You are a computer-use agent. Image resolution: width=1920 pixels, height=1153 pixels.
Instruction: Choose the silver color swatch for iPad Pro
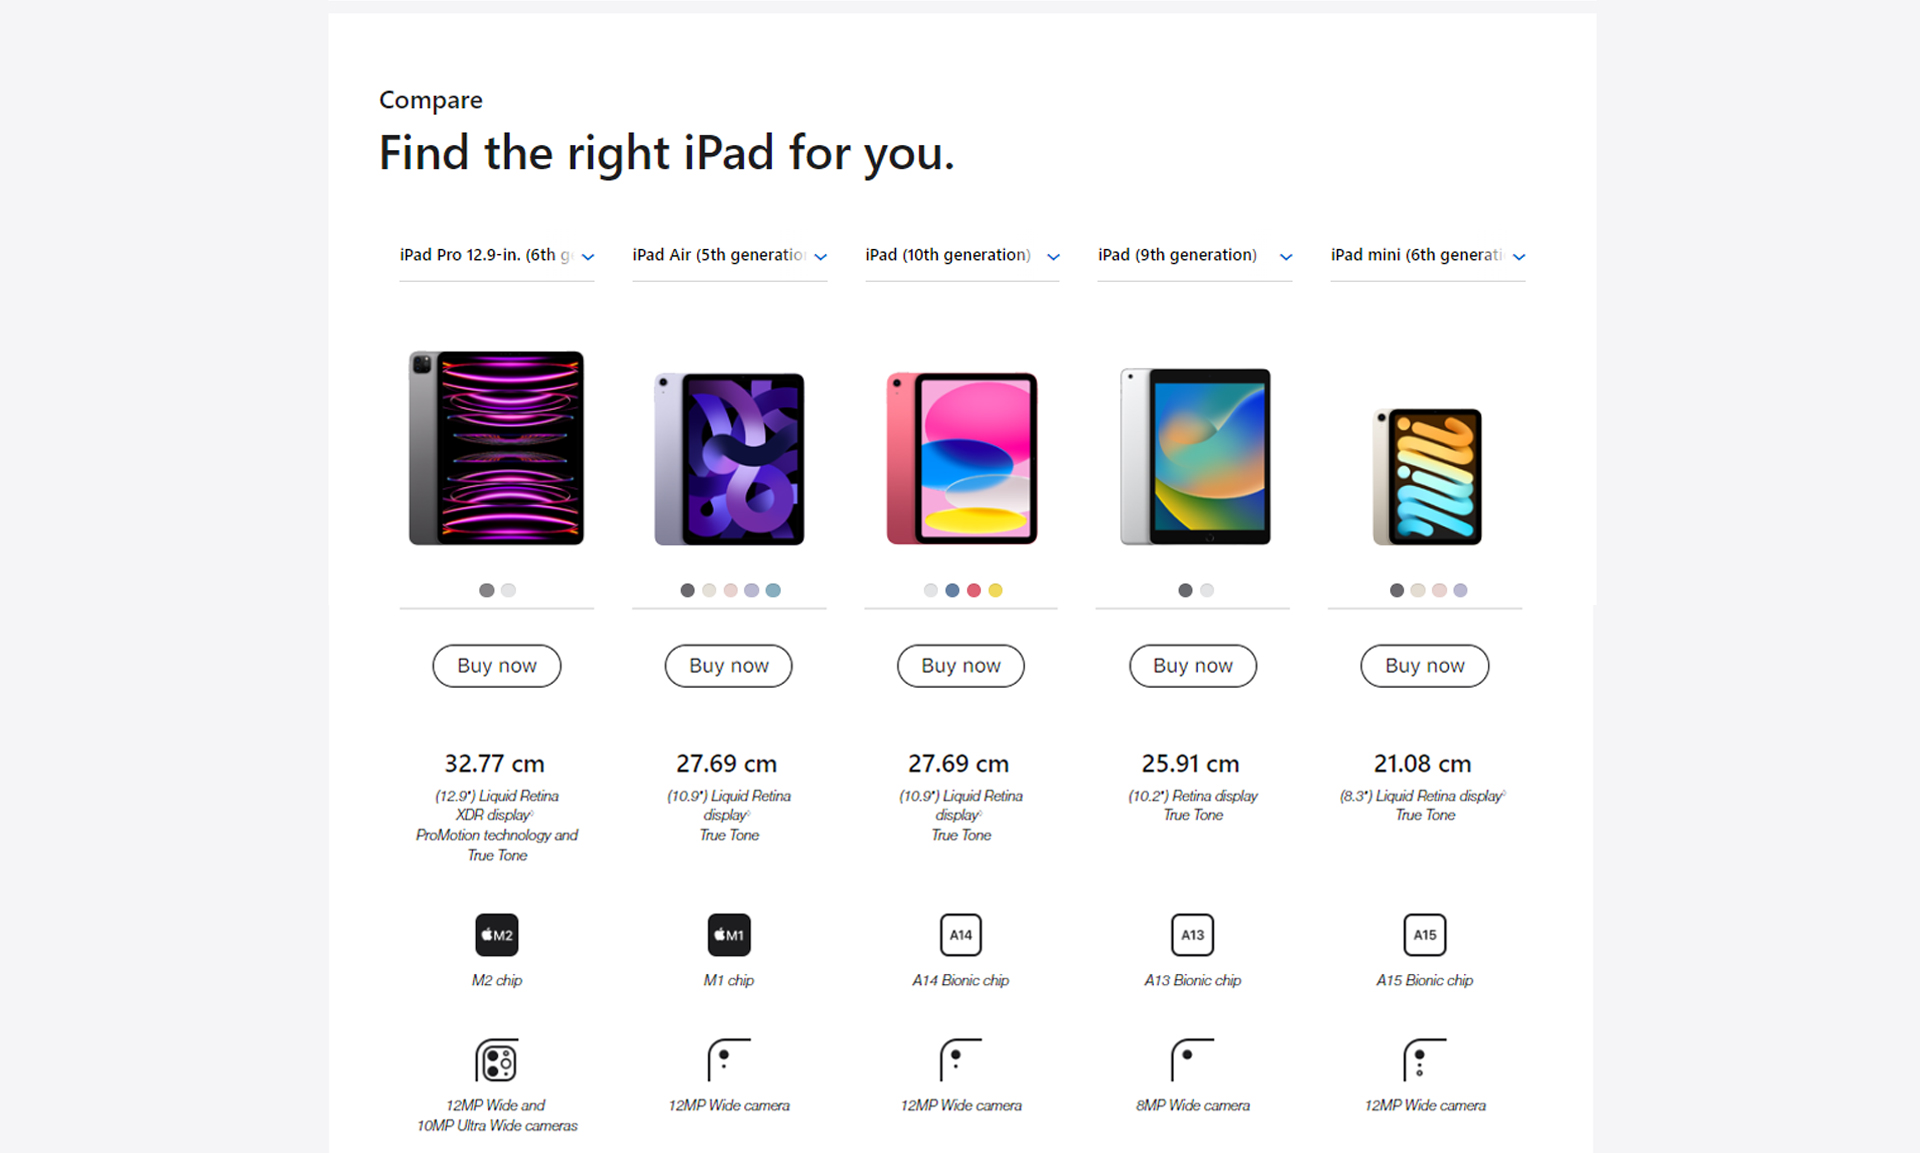coord(509,590)
